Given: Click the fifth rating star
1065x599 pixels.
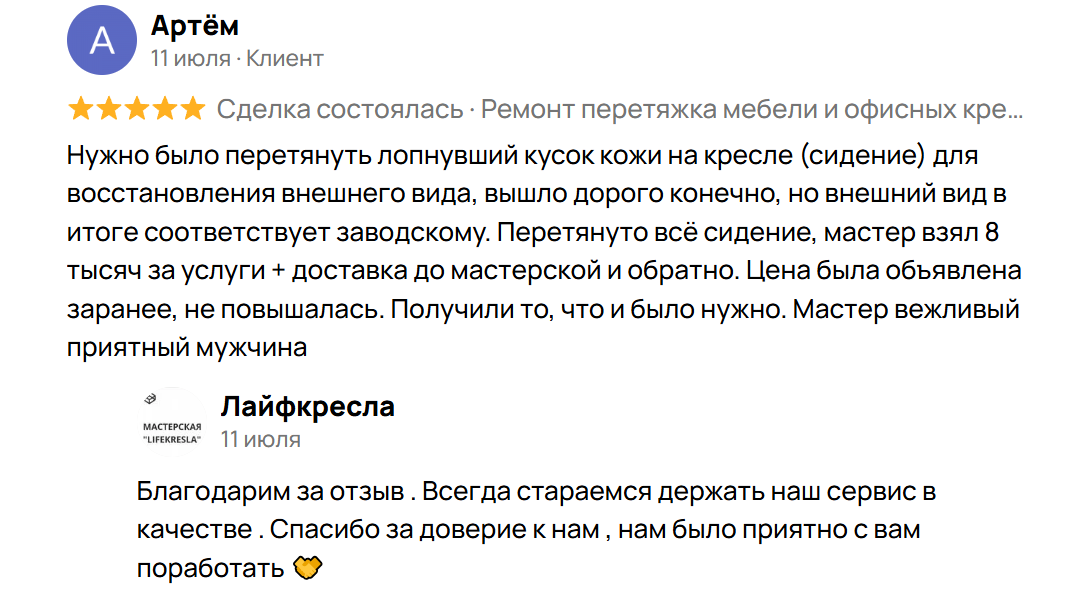Looking at the screenshot, I should 192,109.
